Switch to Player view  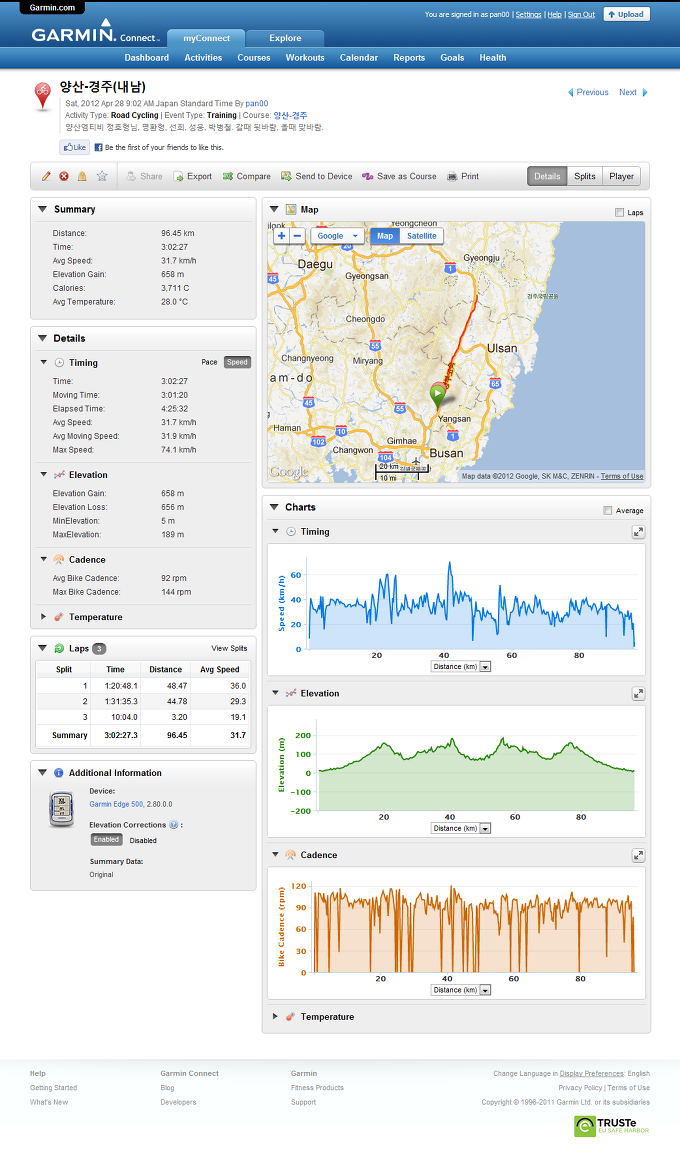coord(622,176)
